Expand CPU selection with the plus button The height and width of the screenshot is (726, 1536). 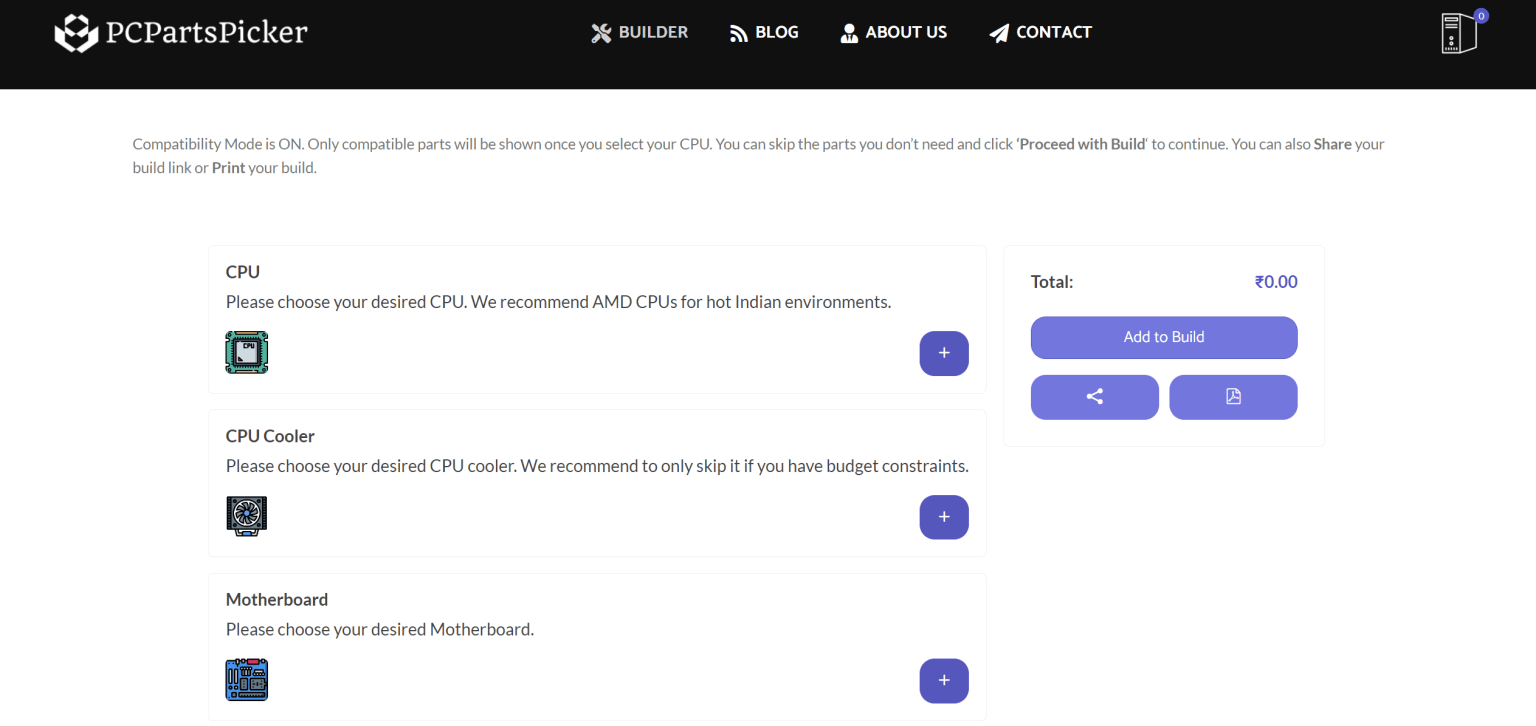(x=943, y=353)
